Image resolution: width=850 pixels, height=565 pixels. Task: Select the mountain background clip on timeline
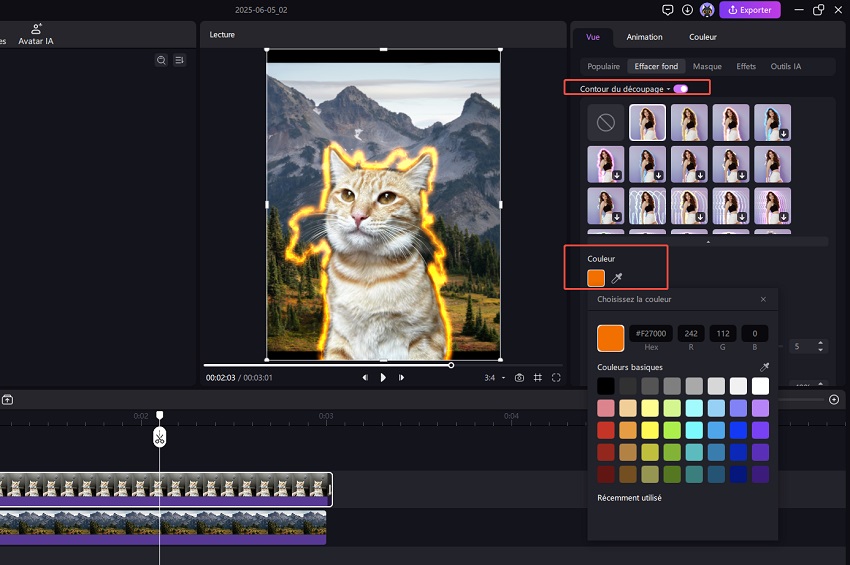tap(163, 527)
